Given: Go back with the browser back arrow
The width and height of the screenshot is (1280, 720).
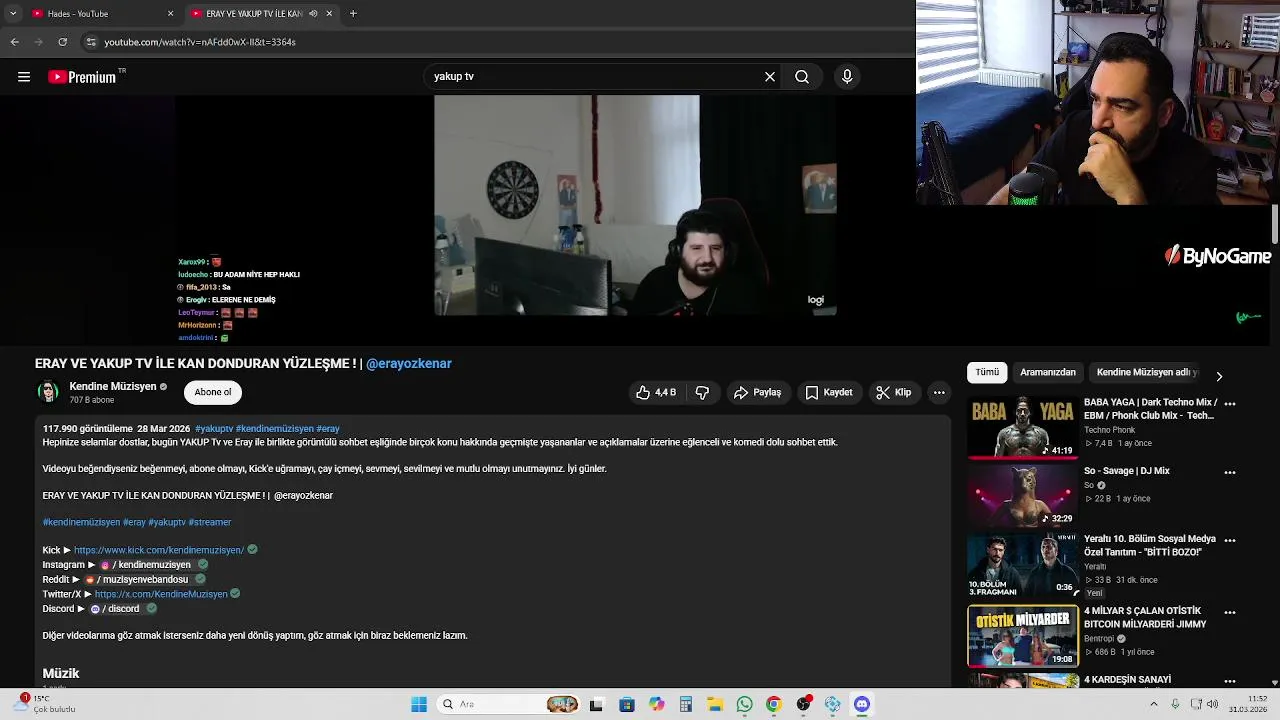Looking at the screenshot, I should [x=14, y=42].
